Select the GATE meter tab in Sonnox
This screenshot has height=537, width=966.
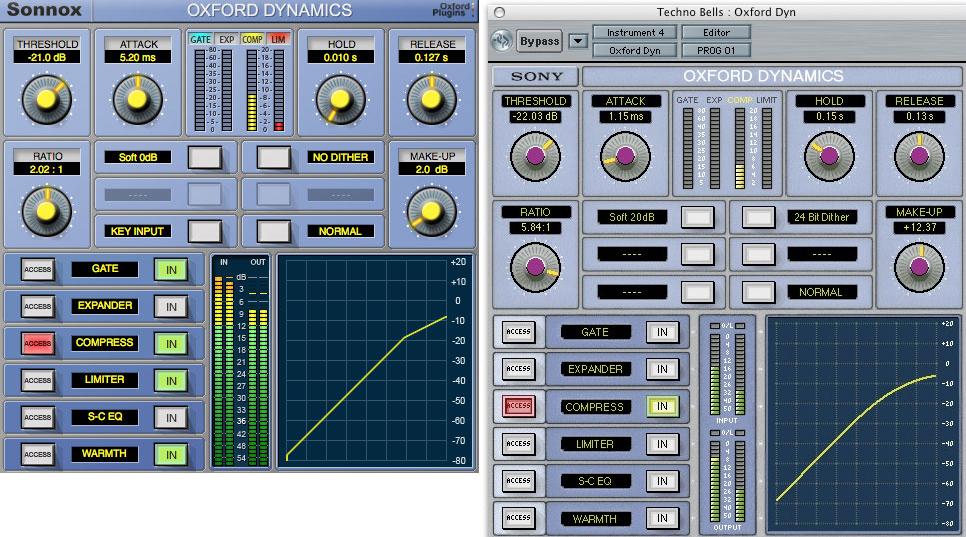[200, 39]
